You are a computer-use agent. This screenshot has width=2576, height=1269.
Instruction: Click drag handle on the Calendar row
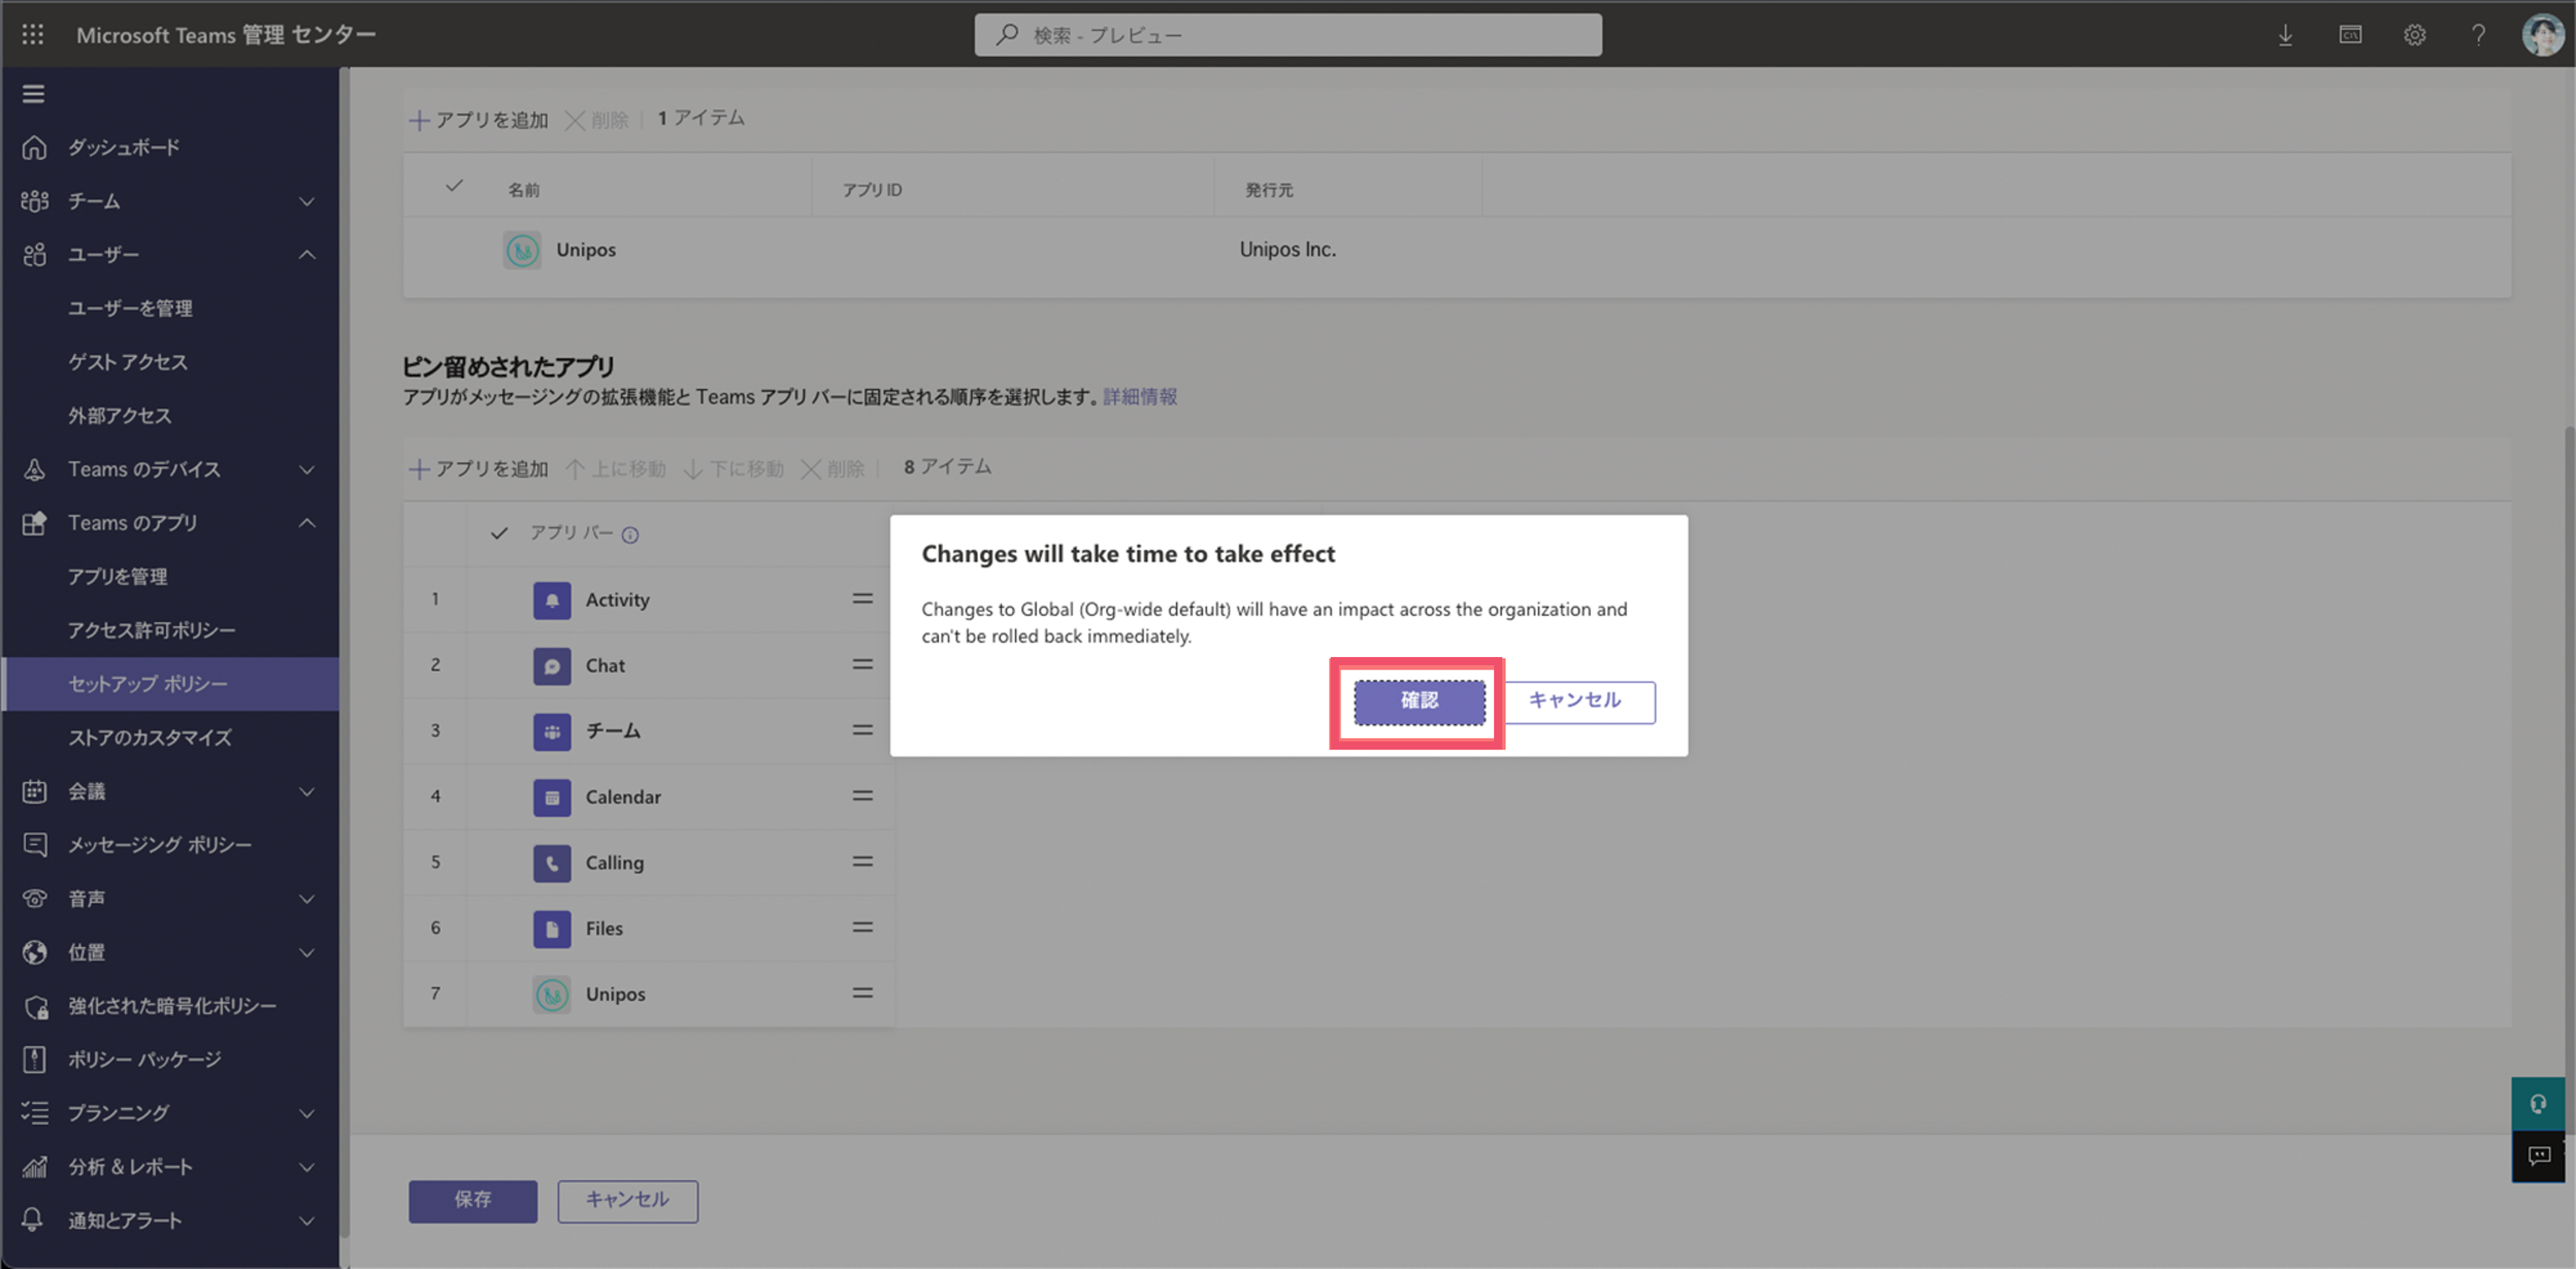[x=862, y=796]
